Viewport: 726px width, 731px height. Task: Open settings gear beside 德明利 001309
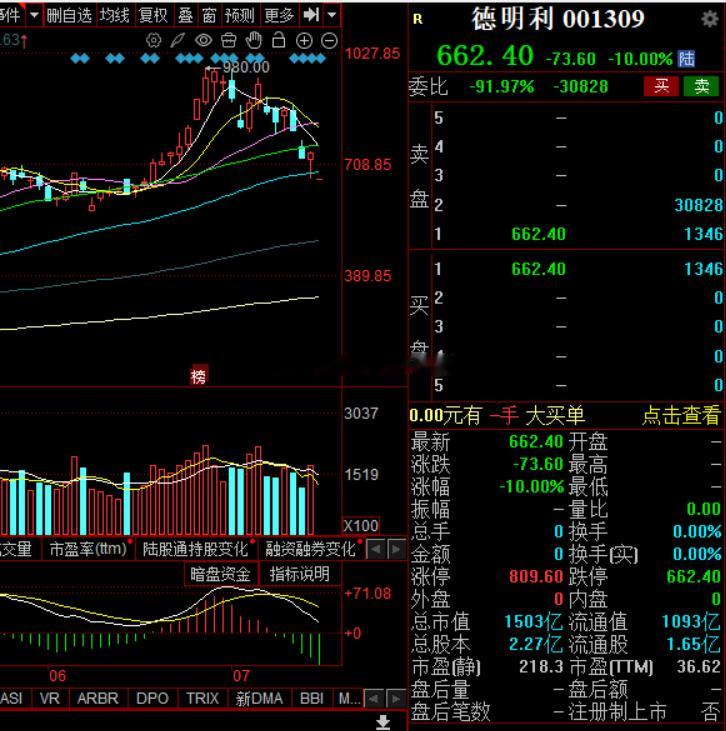[x=709, y=19]
